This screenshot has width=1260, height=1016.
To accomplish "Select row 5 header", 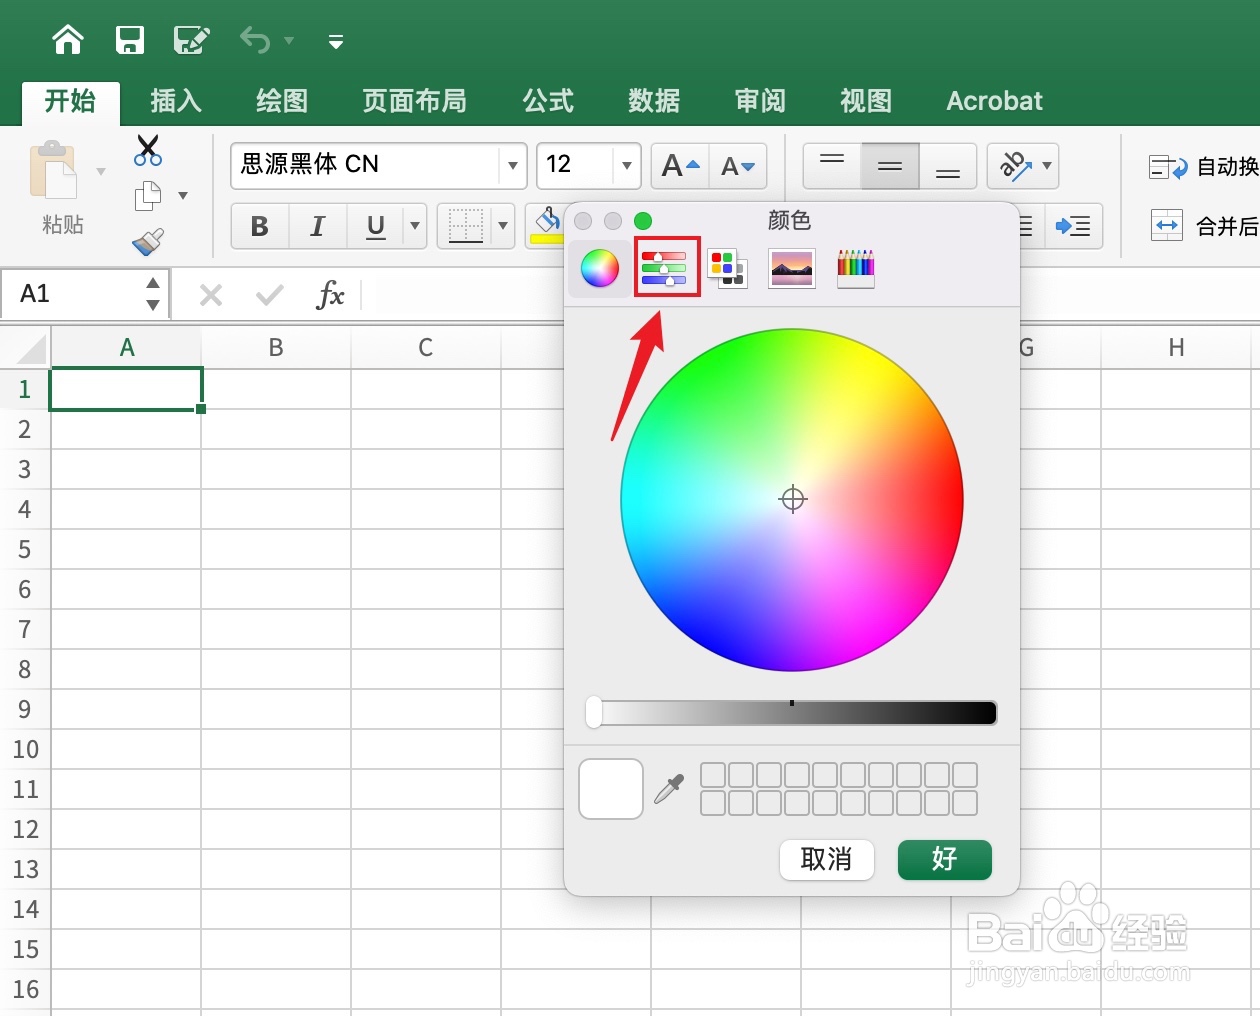I will [x=25, y=549].
